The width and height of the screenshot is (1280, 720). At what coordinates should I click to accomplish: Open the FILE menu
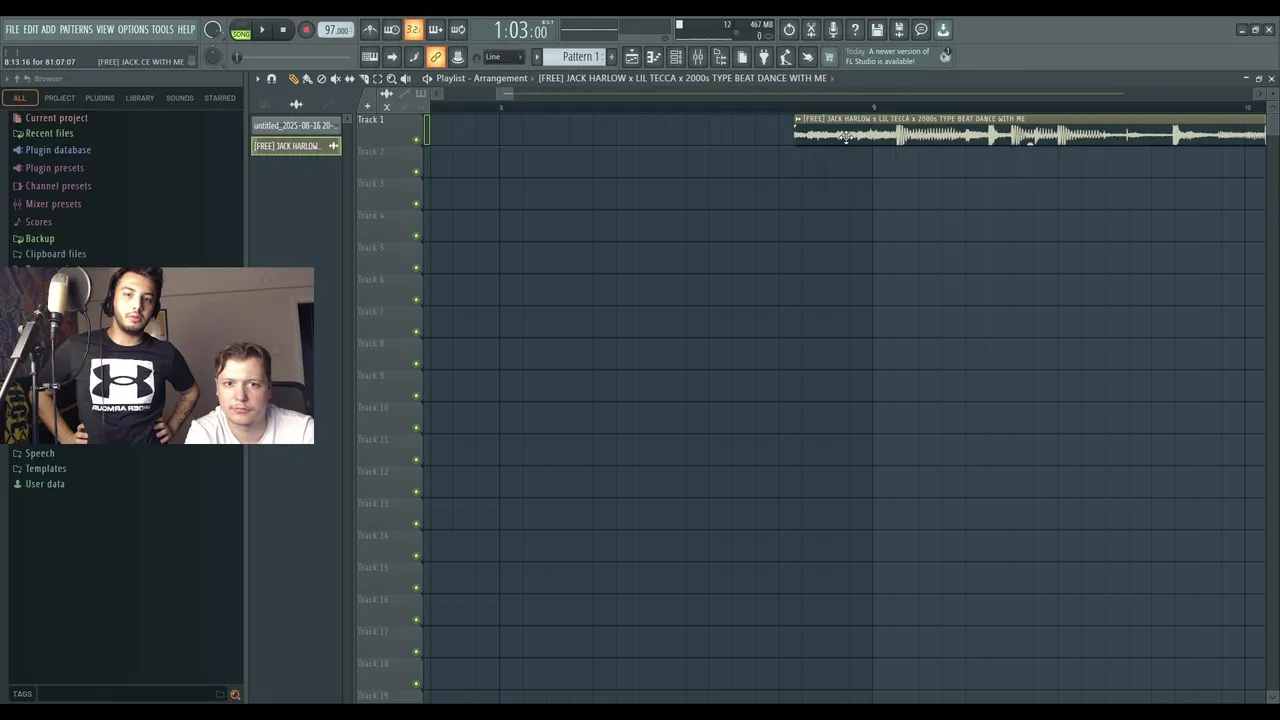[12, 30]
